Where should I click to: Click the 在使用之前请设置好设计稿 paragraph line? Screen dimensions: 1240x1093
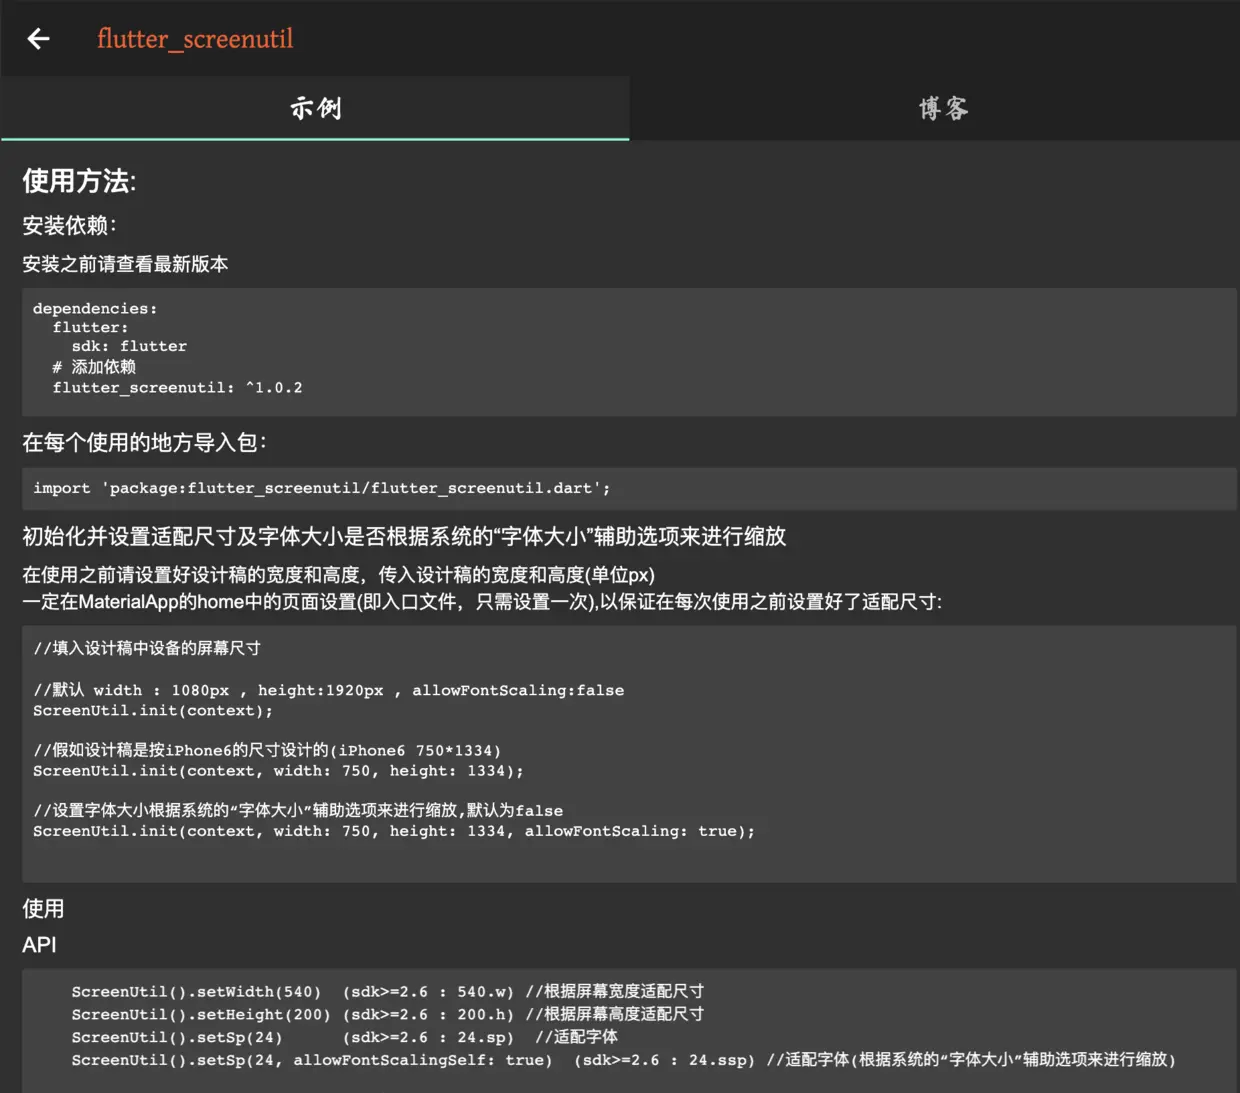pos(338,575)
